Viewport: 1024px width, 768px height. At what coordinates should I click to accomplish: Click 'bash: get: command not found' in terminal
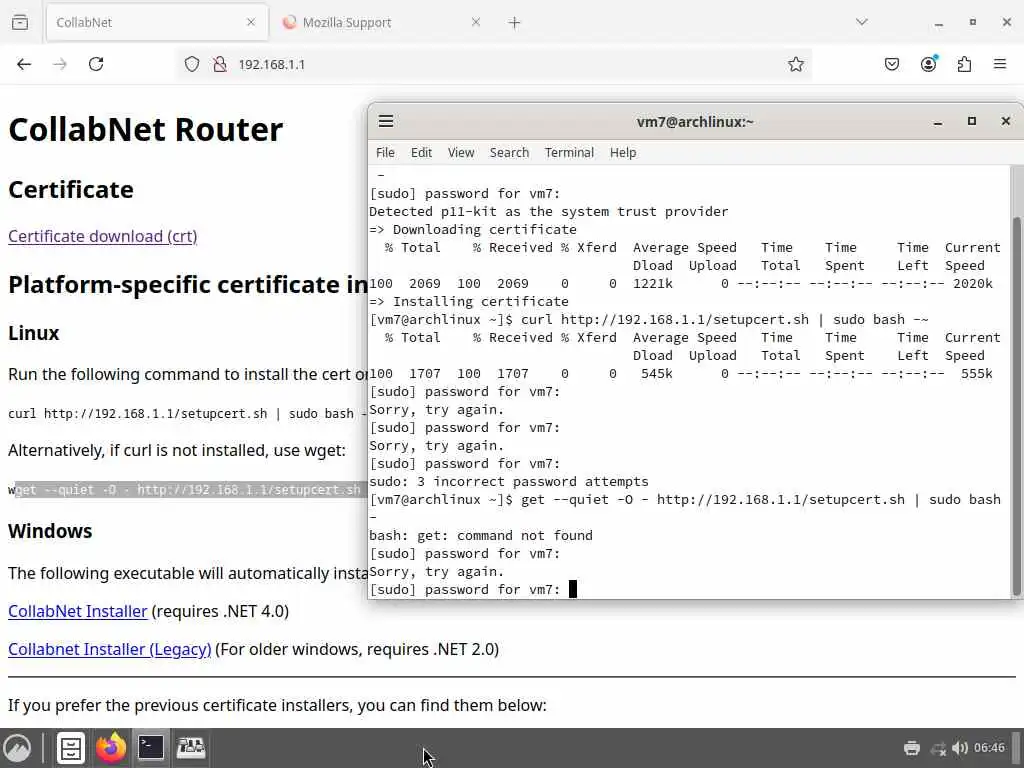tap(481, 536)
